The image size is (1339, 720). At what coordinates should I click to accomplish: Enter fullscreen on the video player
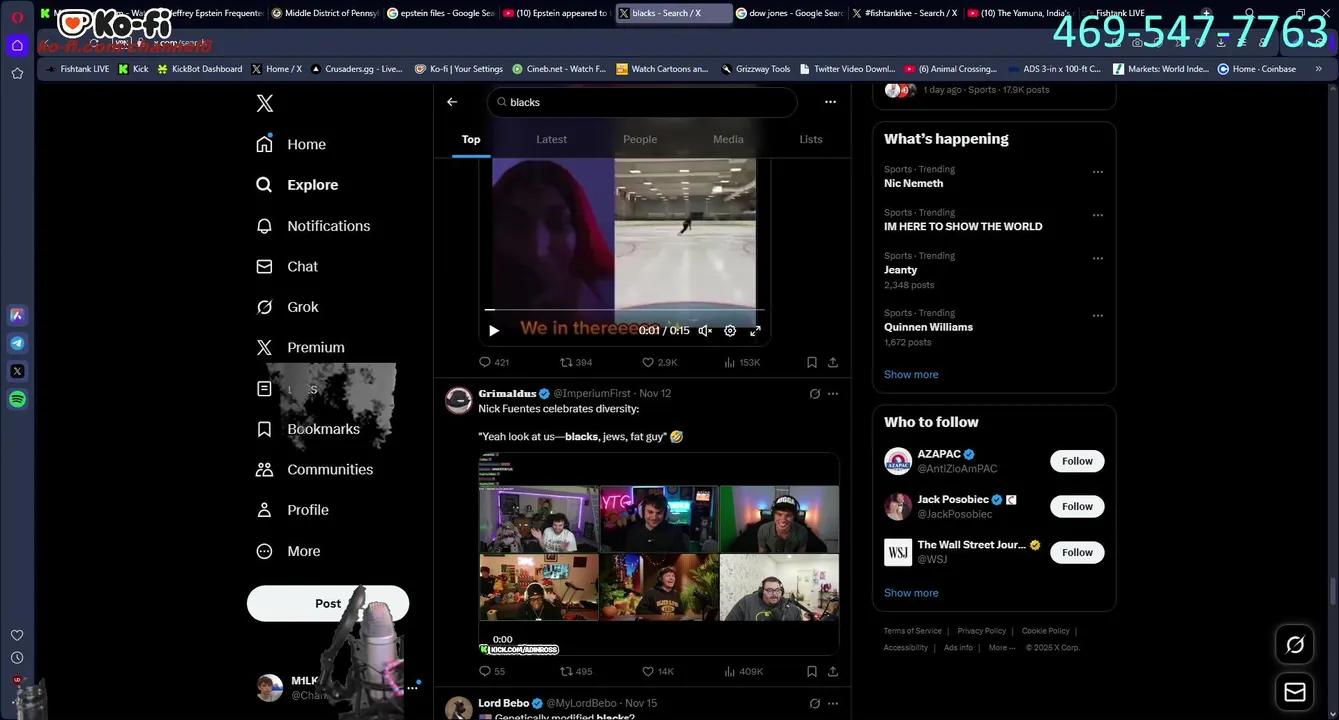coord(755,331)
